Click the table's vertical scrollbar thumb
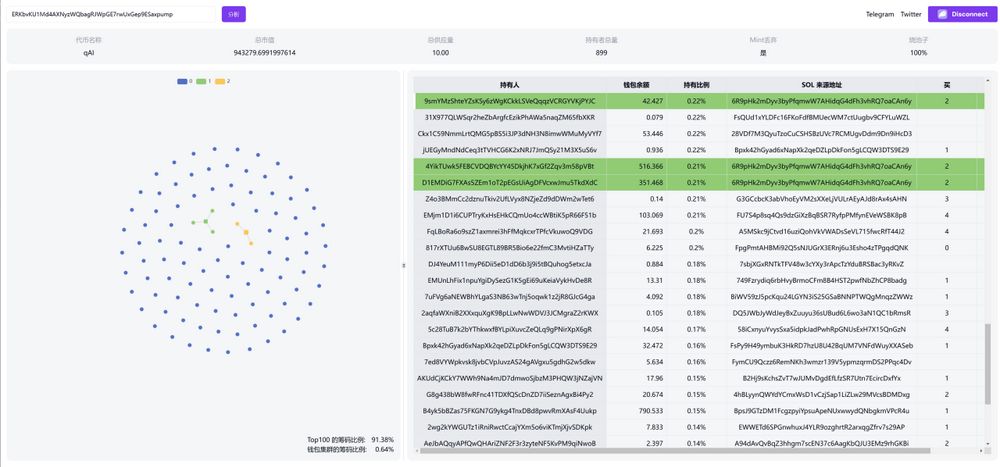 coord(988,377)
